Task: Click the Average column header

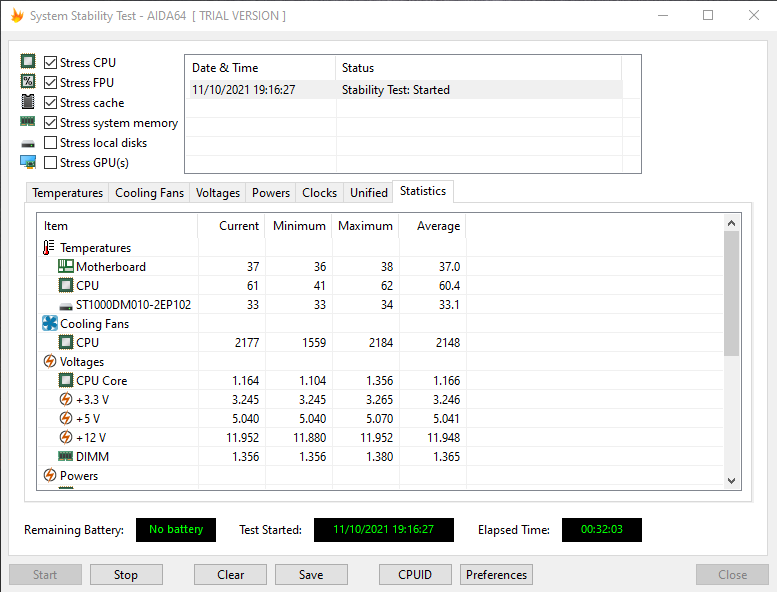Action: pyautogui.click(x=432, y=226)
